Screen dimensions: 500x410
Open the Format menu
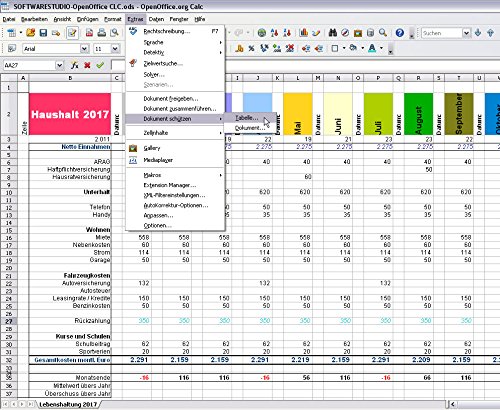click(x=113, y=19)
